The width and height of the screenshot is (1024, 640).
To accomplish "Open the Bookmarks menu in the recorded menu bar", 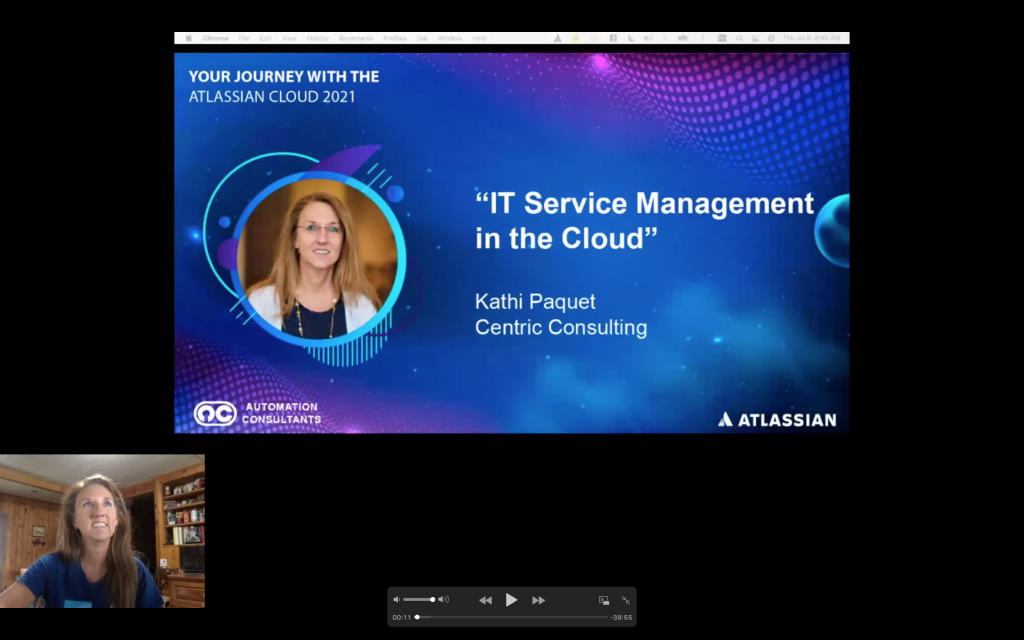I will coord(356,38).
